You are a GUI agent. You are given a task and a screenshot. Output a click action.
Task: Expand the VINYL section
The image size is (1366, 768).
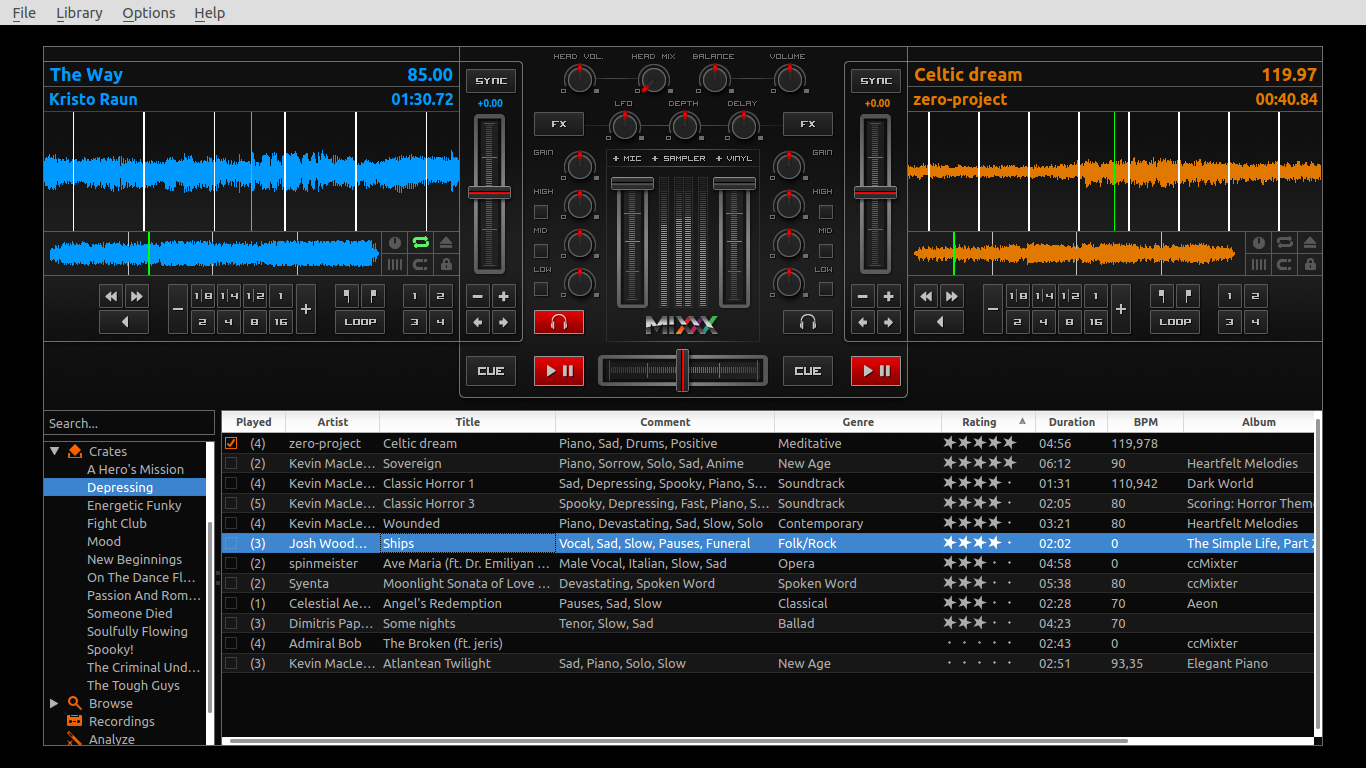click(x=734, y=159)
